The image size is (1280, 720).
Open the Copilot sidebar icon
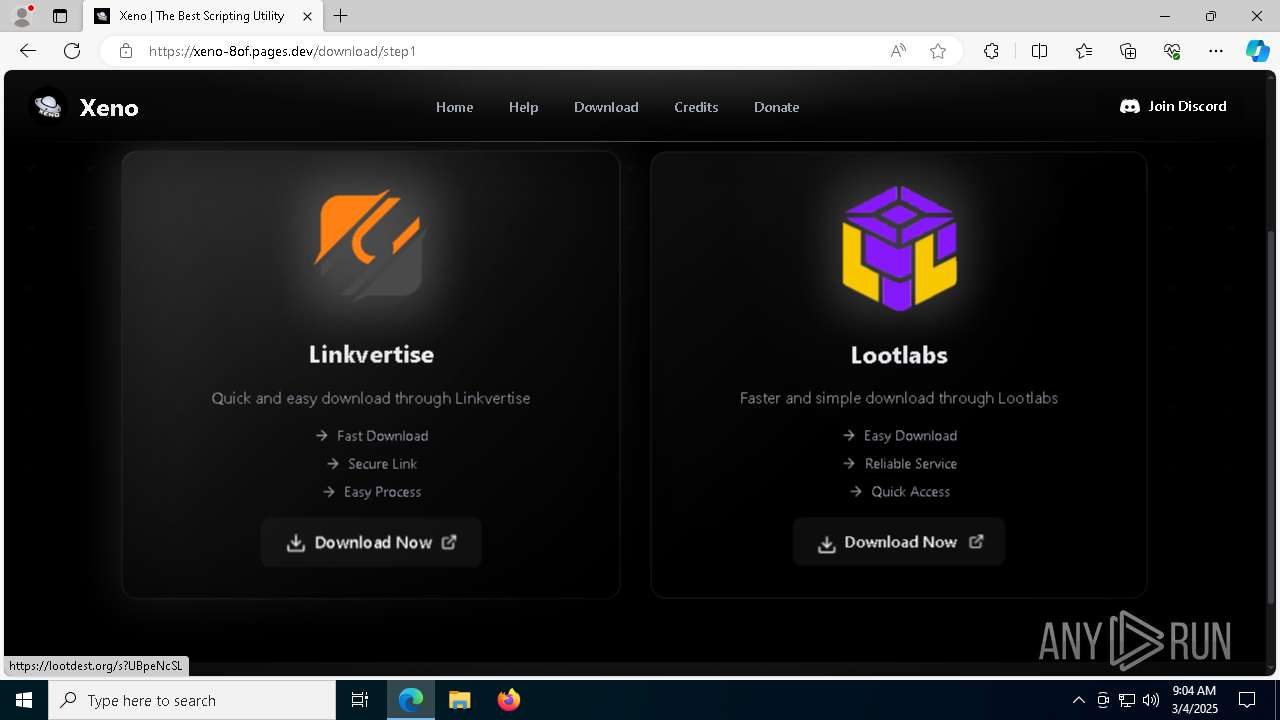1257,51
